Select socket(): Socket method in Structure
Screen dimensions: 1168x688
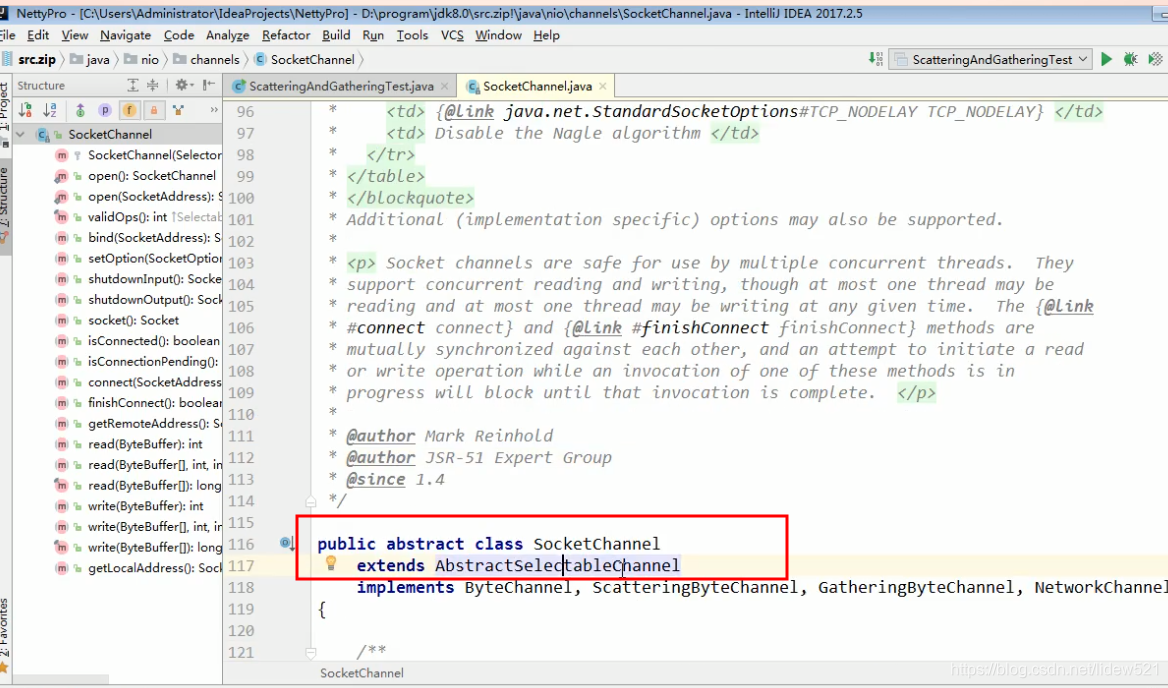(133, 320)
